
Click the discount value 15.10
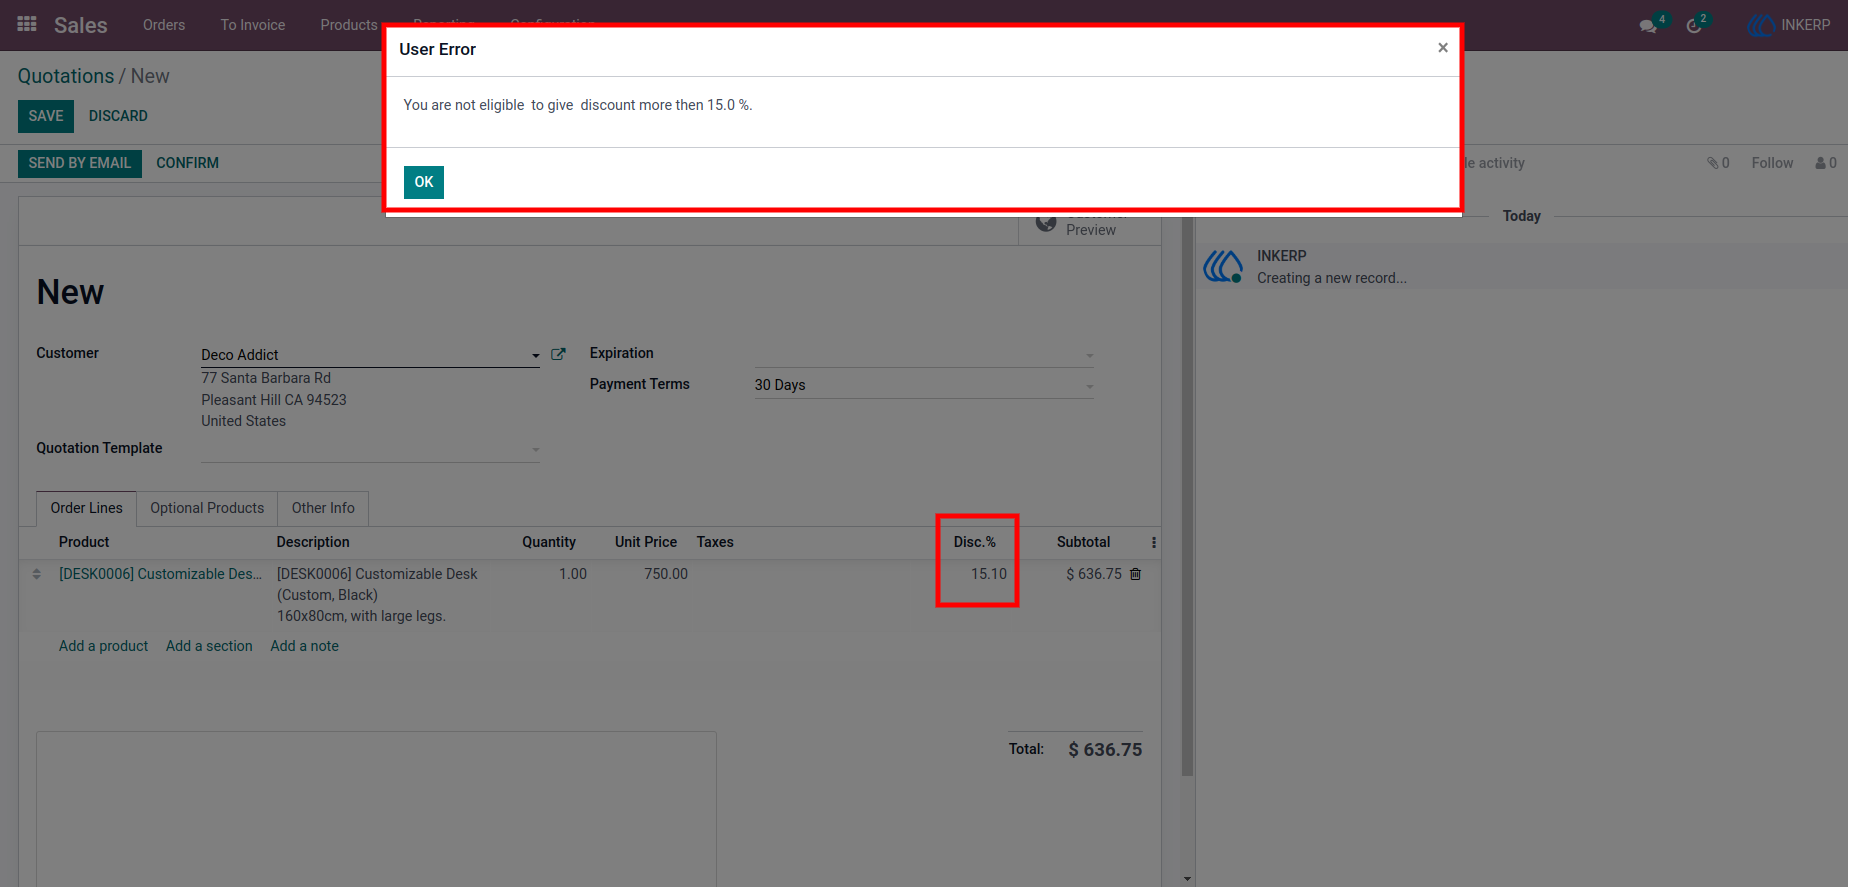pyautogui.click(x=989, y=574)
